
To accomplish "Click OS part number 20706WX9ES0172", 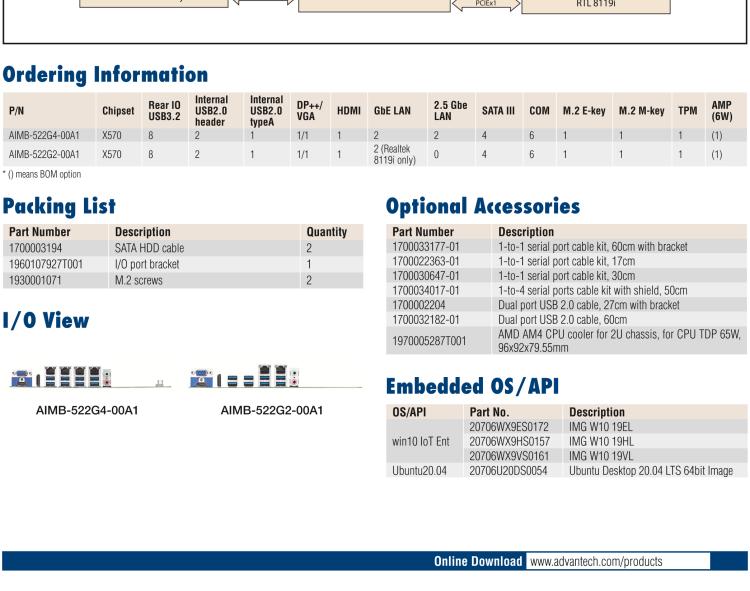I will [x=509, y=427].
